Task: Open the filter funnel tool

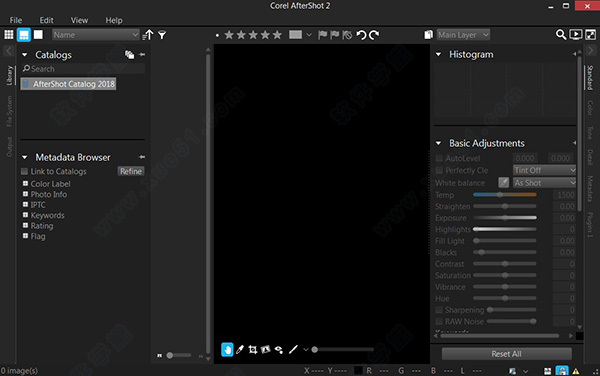Action: (x=162, y=35)
